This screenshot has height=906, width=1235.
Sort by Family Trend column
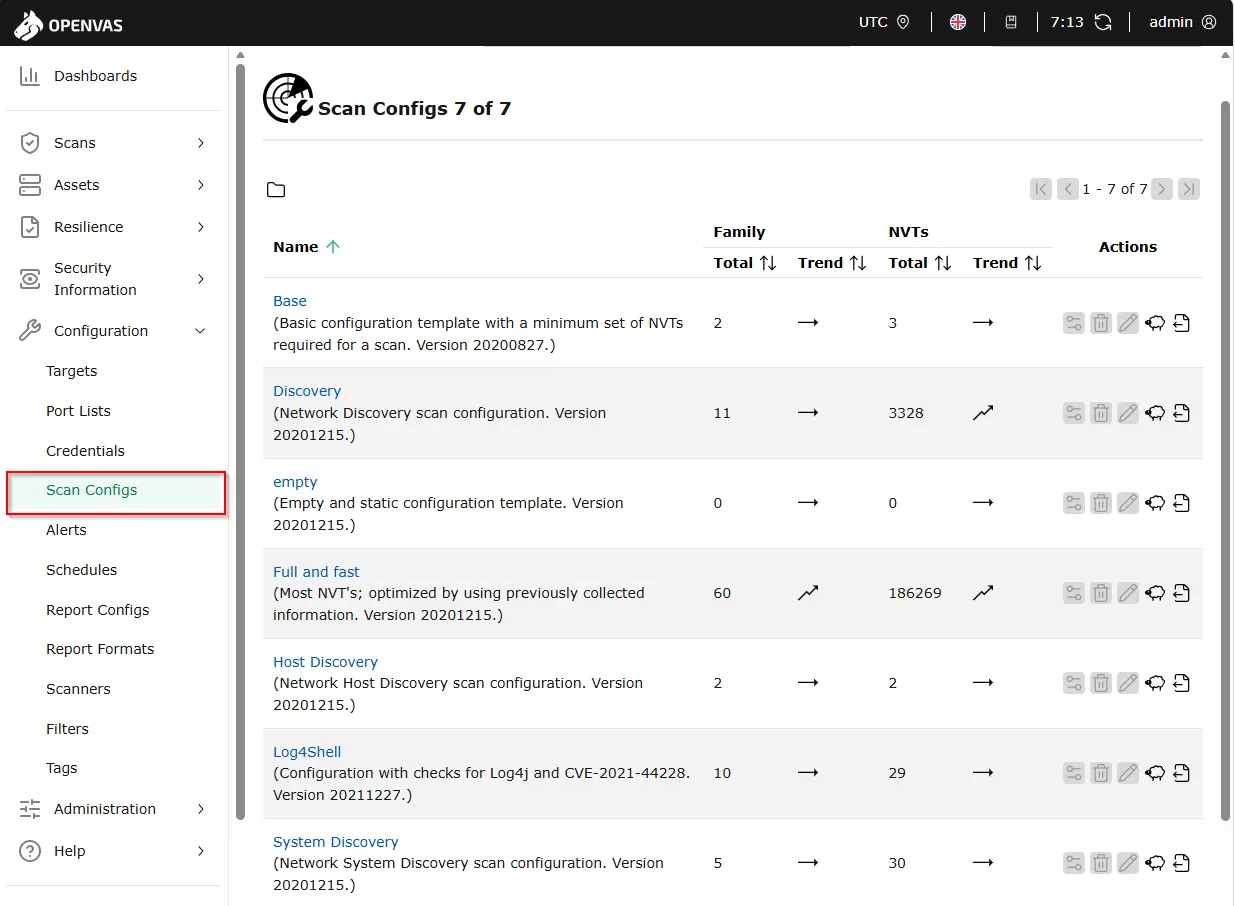(832, 263)
